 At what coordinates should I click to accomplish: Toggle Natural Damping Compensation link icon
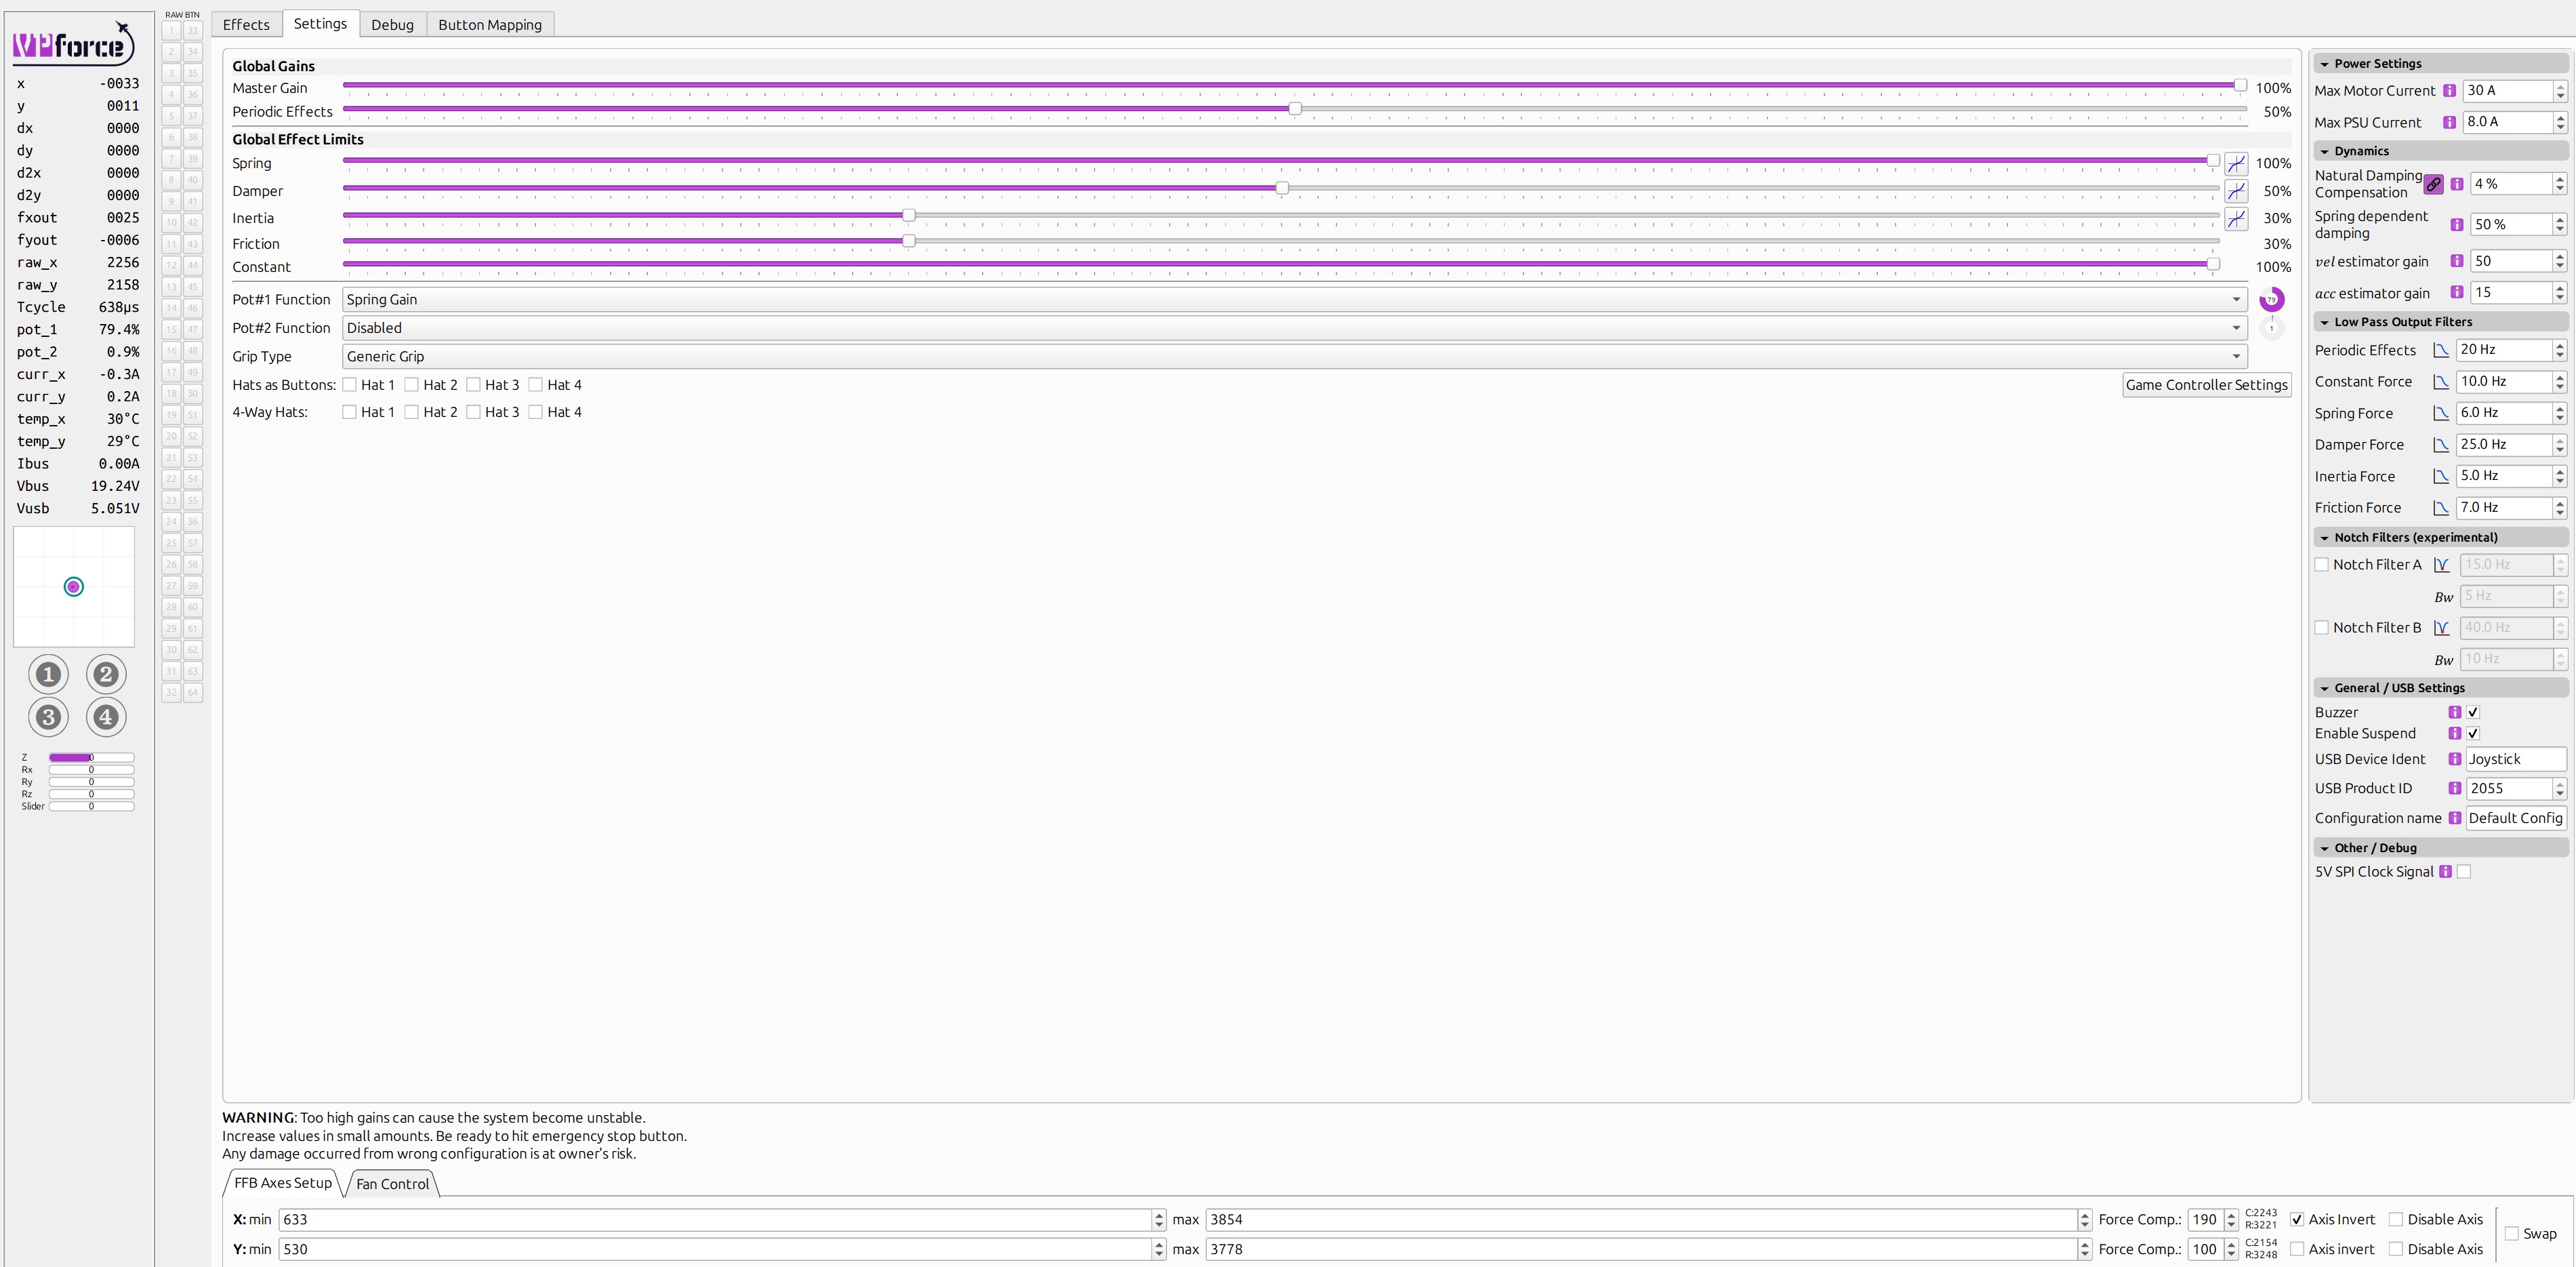[x=2433, y=184]
